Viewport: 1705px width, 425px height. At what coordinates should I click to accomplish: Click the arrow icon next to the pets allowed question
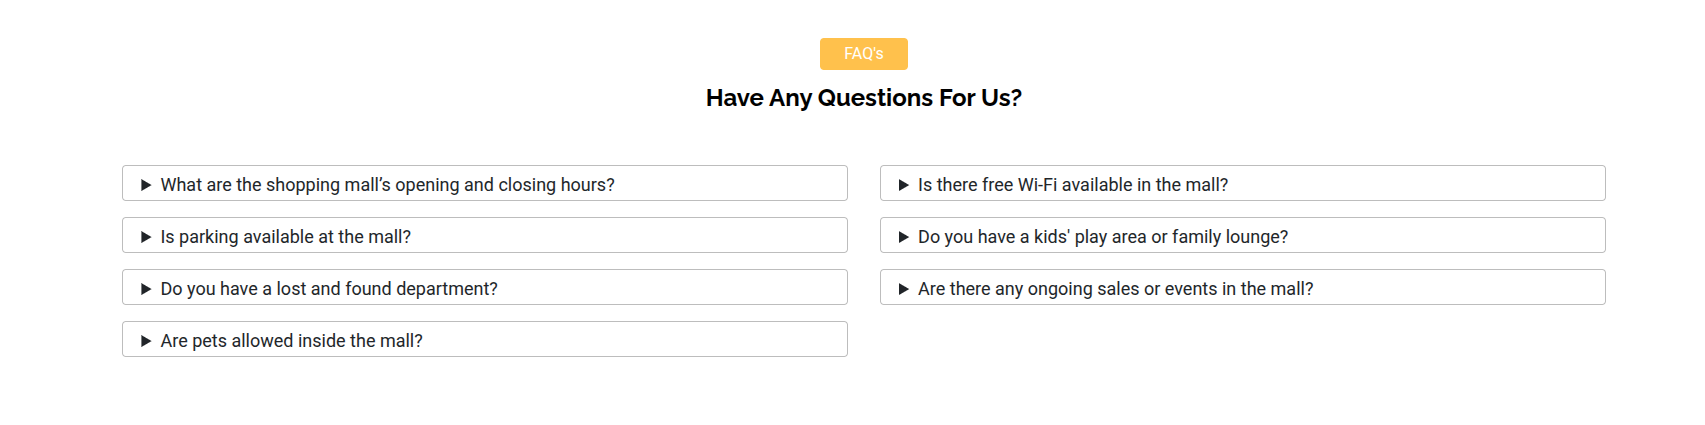click(x=146, y=341)
